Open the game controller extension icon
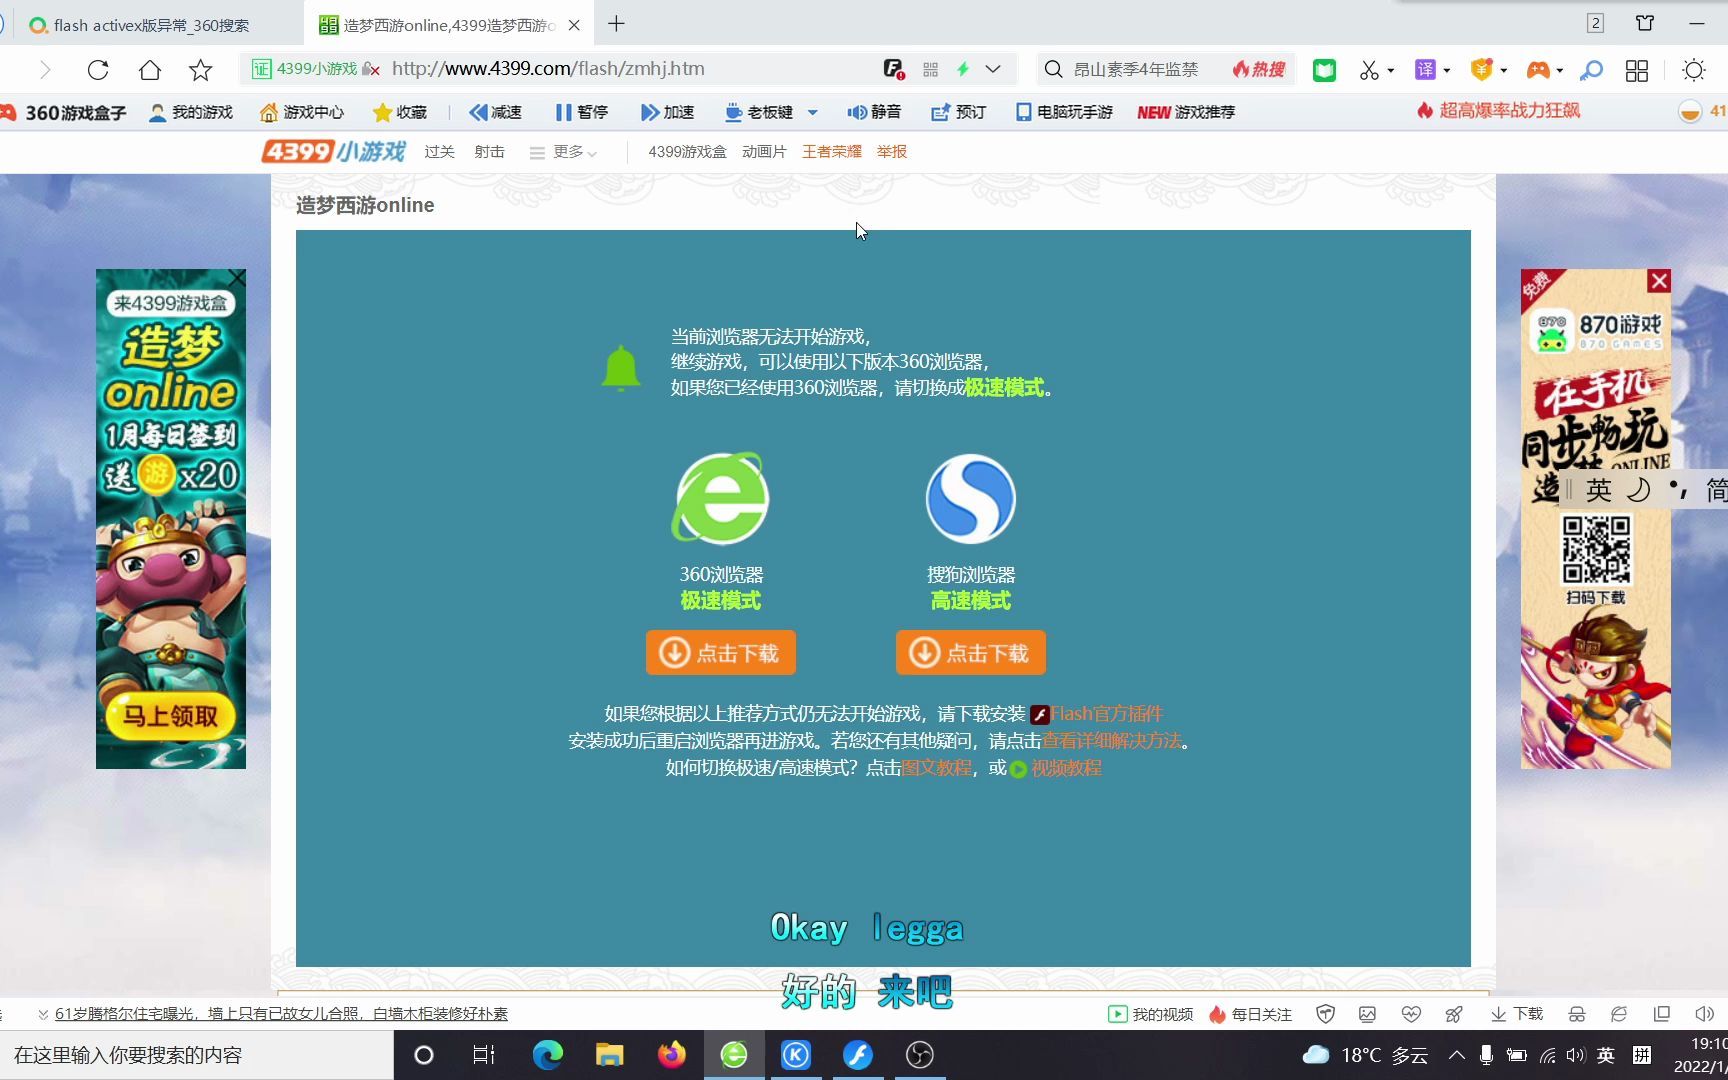 click(1538, 69)
